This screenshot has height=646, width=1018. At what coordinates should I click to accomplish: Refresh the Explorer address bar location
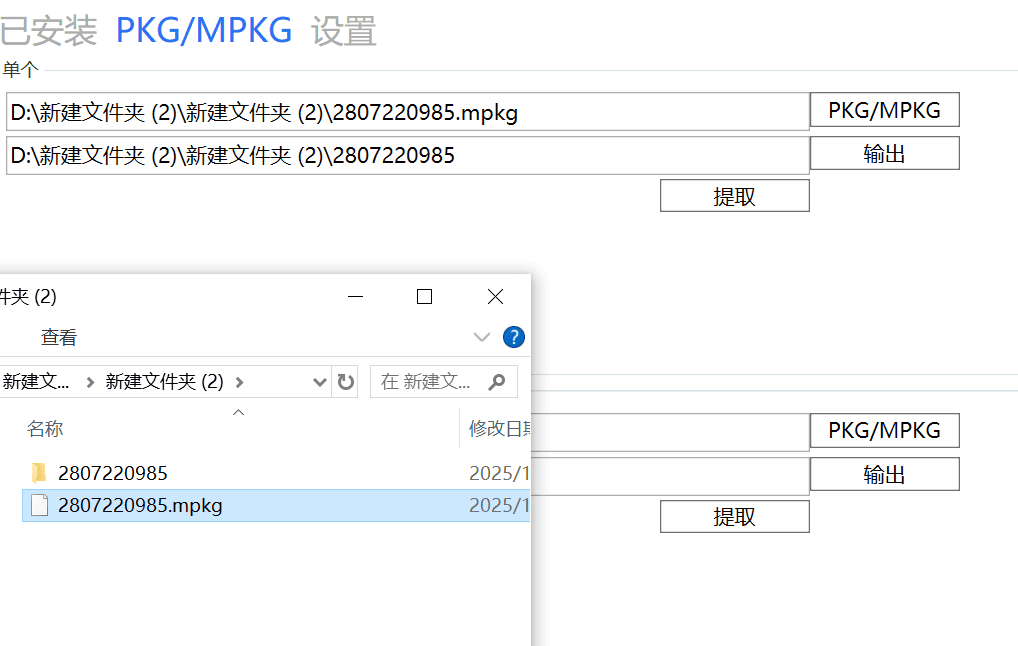tap(346, 382)
